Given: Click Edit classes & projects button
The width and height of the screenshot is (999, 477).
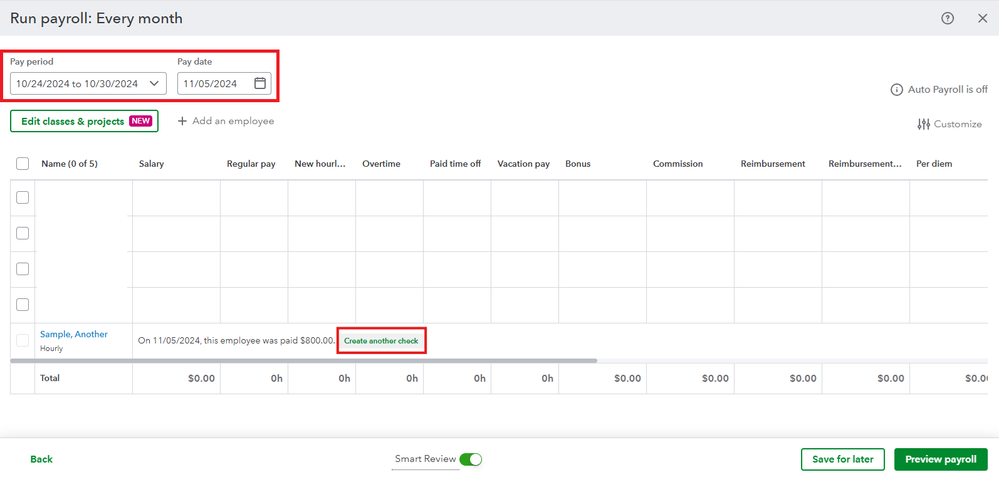Looking at the screenshot, I should pyautogui.click(x=84, y=121).
